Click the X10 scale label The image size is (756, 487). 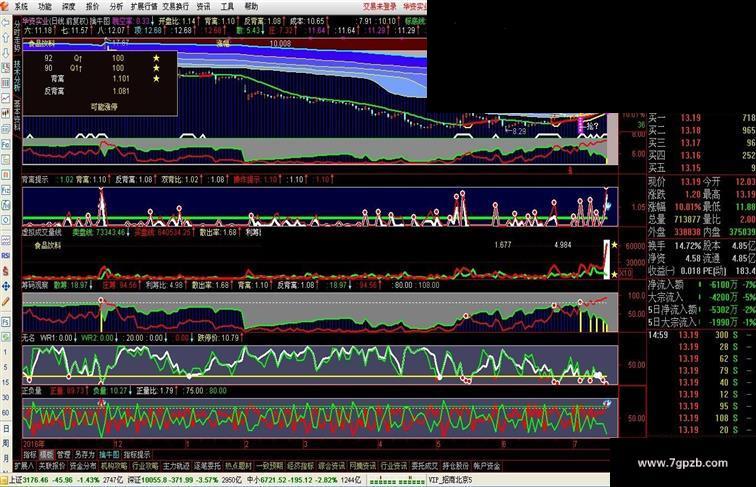[625, 273]
